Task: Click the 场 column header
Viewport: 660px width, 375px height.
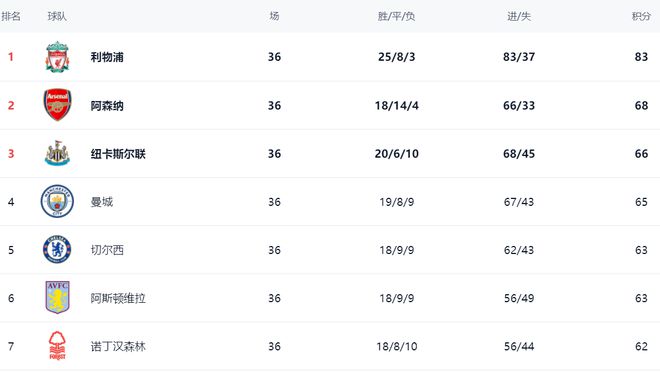Action: (274, 16)
